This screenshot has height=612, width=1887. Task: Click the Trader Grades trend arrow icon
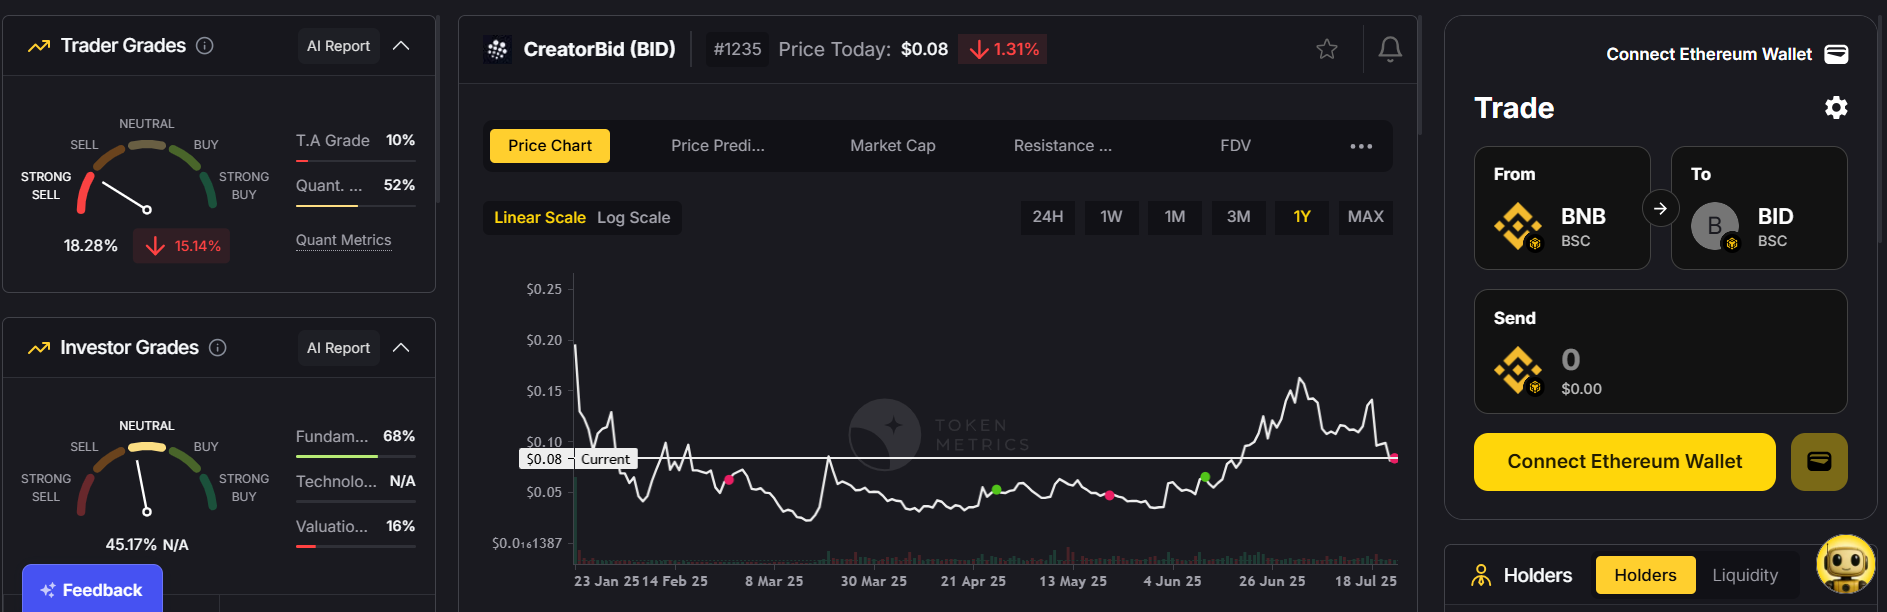39,46
